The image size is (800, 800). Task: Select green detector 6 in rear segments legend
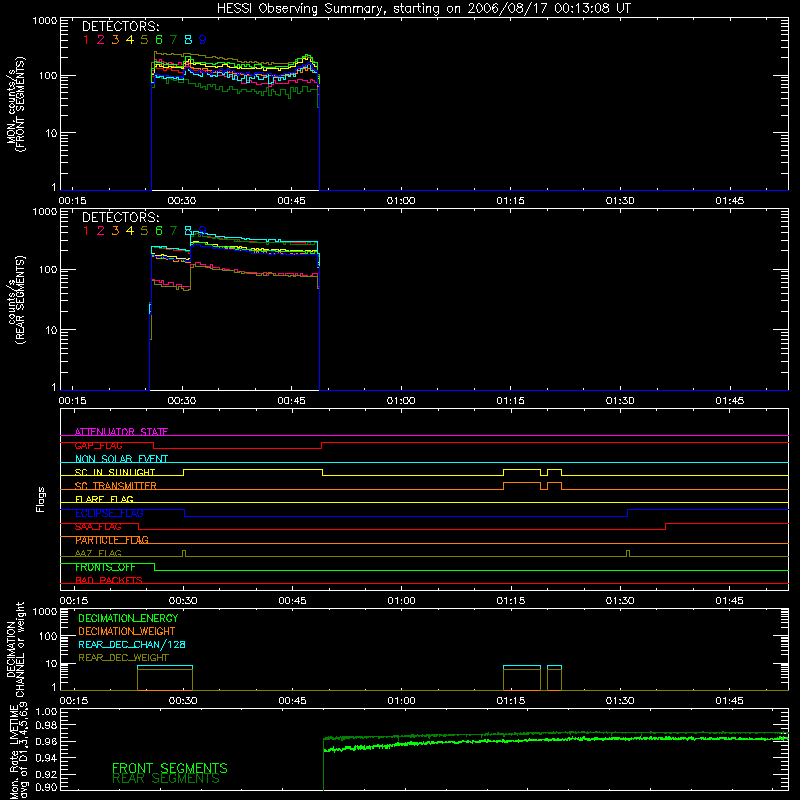pyautogui.click(x=159, y=231)
